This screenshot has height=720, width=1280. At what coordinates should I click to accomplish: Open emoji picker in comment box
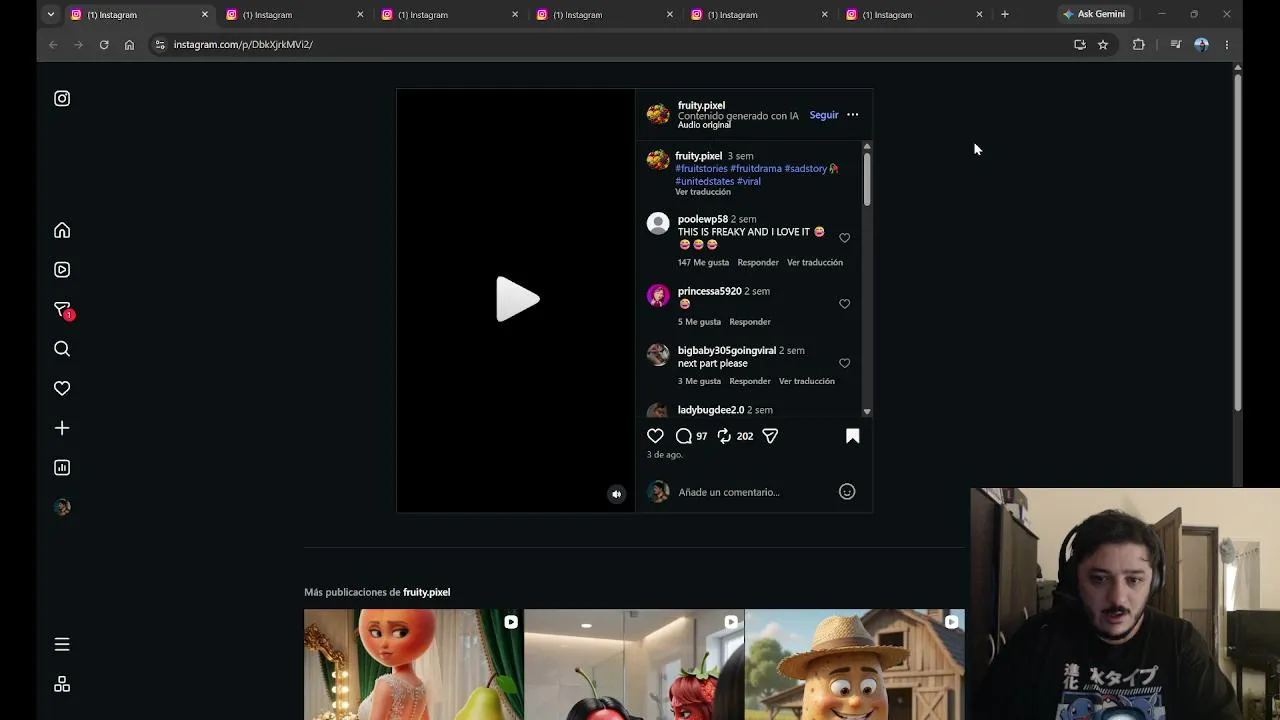pos(847,492)
